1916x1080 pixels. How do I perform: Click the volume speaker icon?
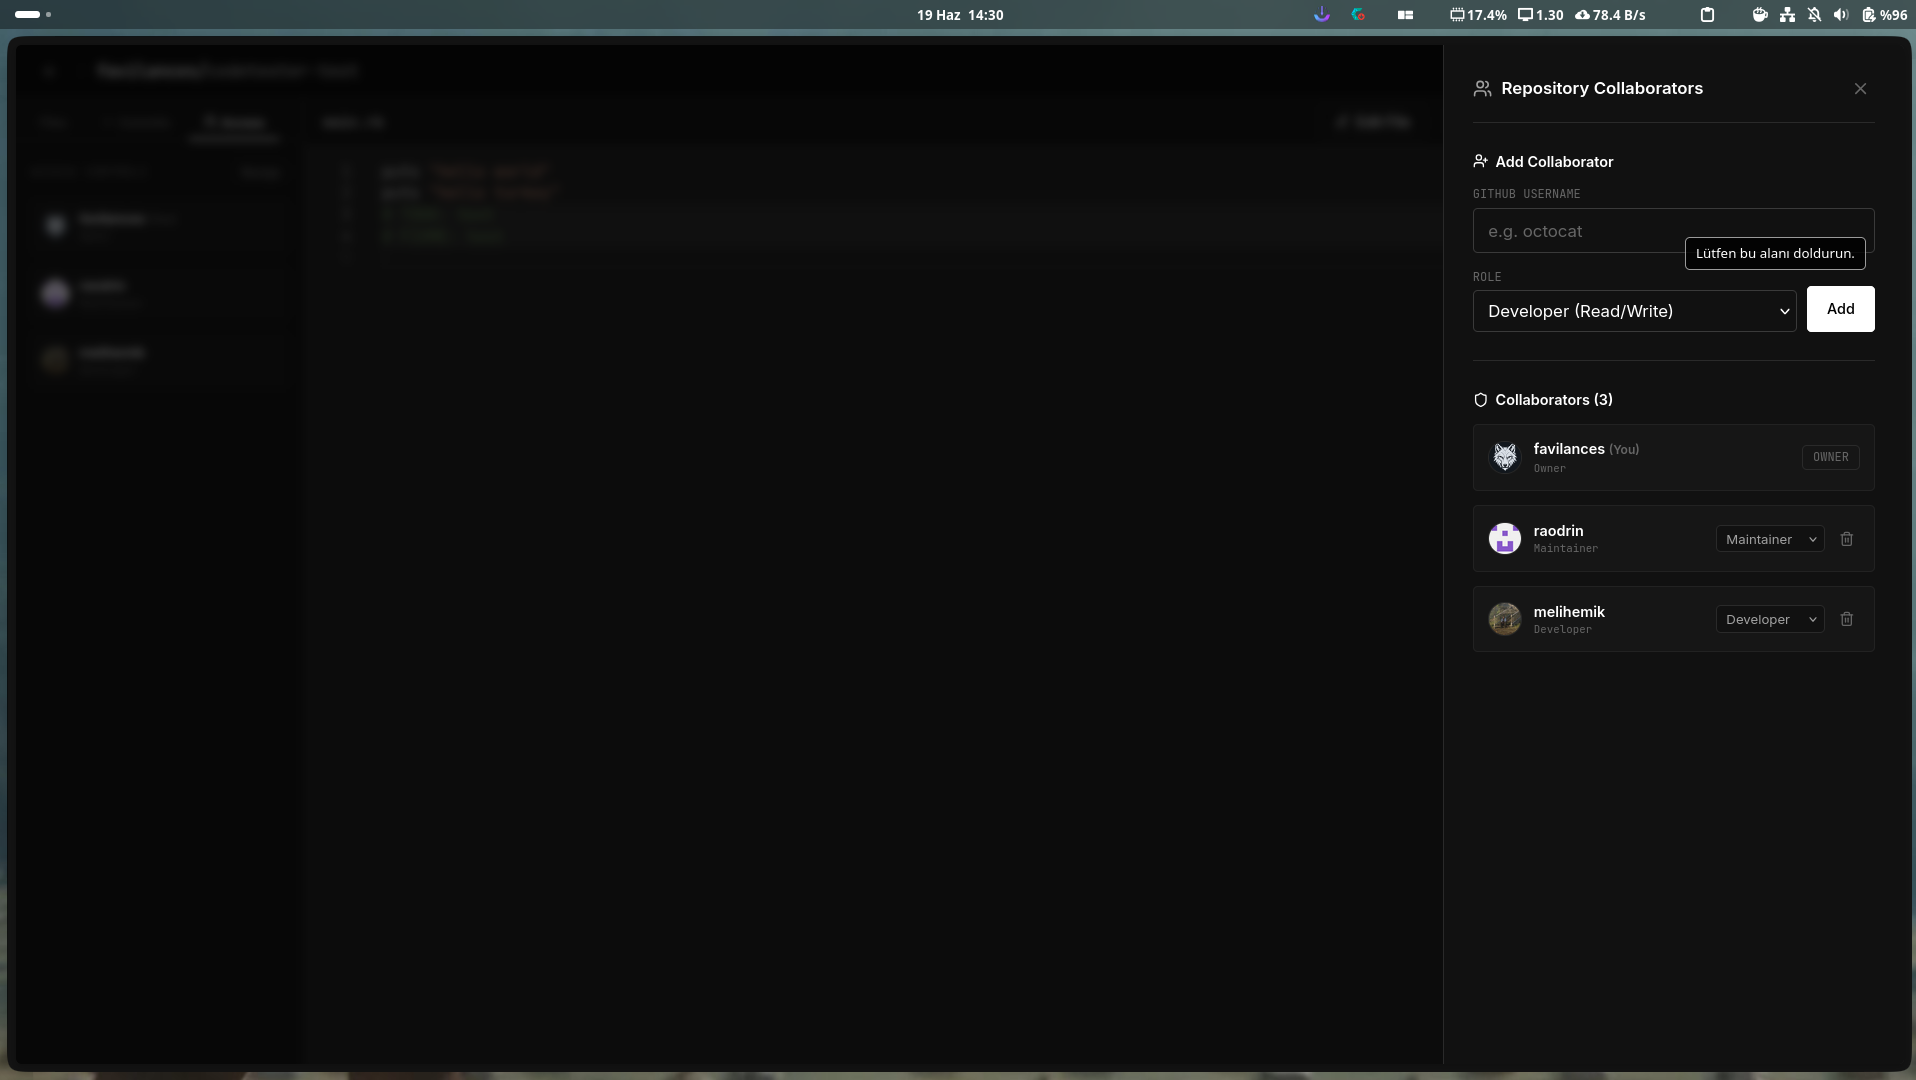tap(1841, 15)
